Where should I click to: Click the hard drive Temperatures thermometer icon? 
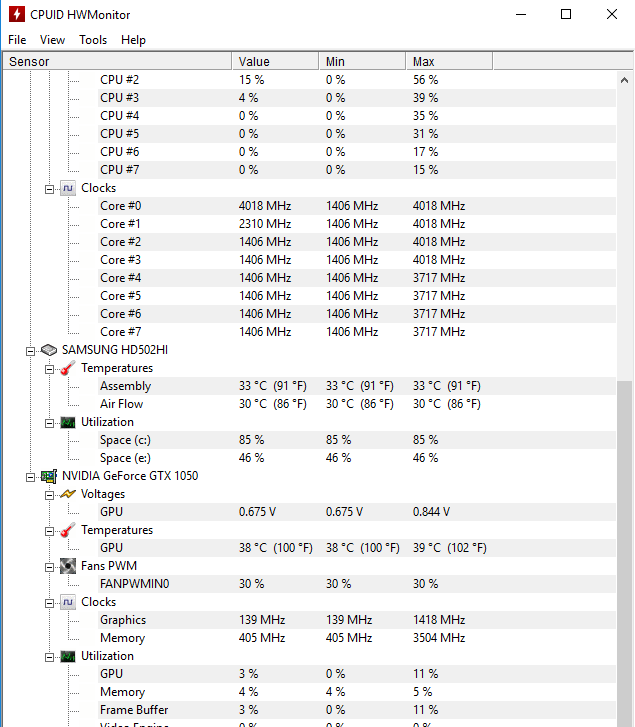pyautogui.click(x=68, y=368)
